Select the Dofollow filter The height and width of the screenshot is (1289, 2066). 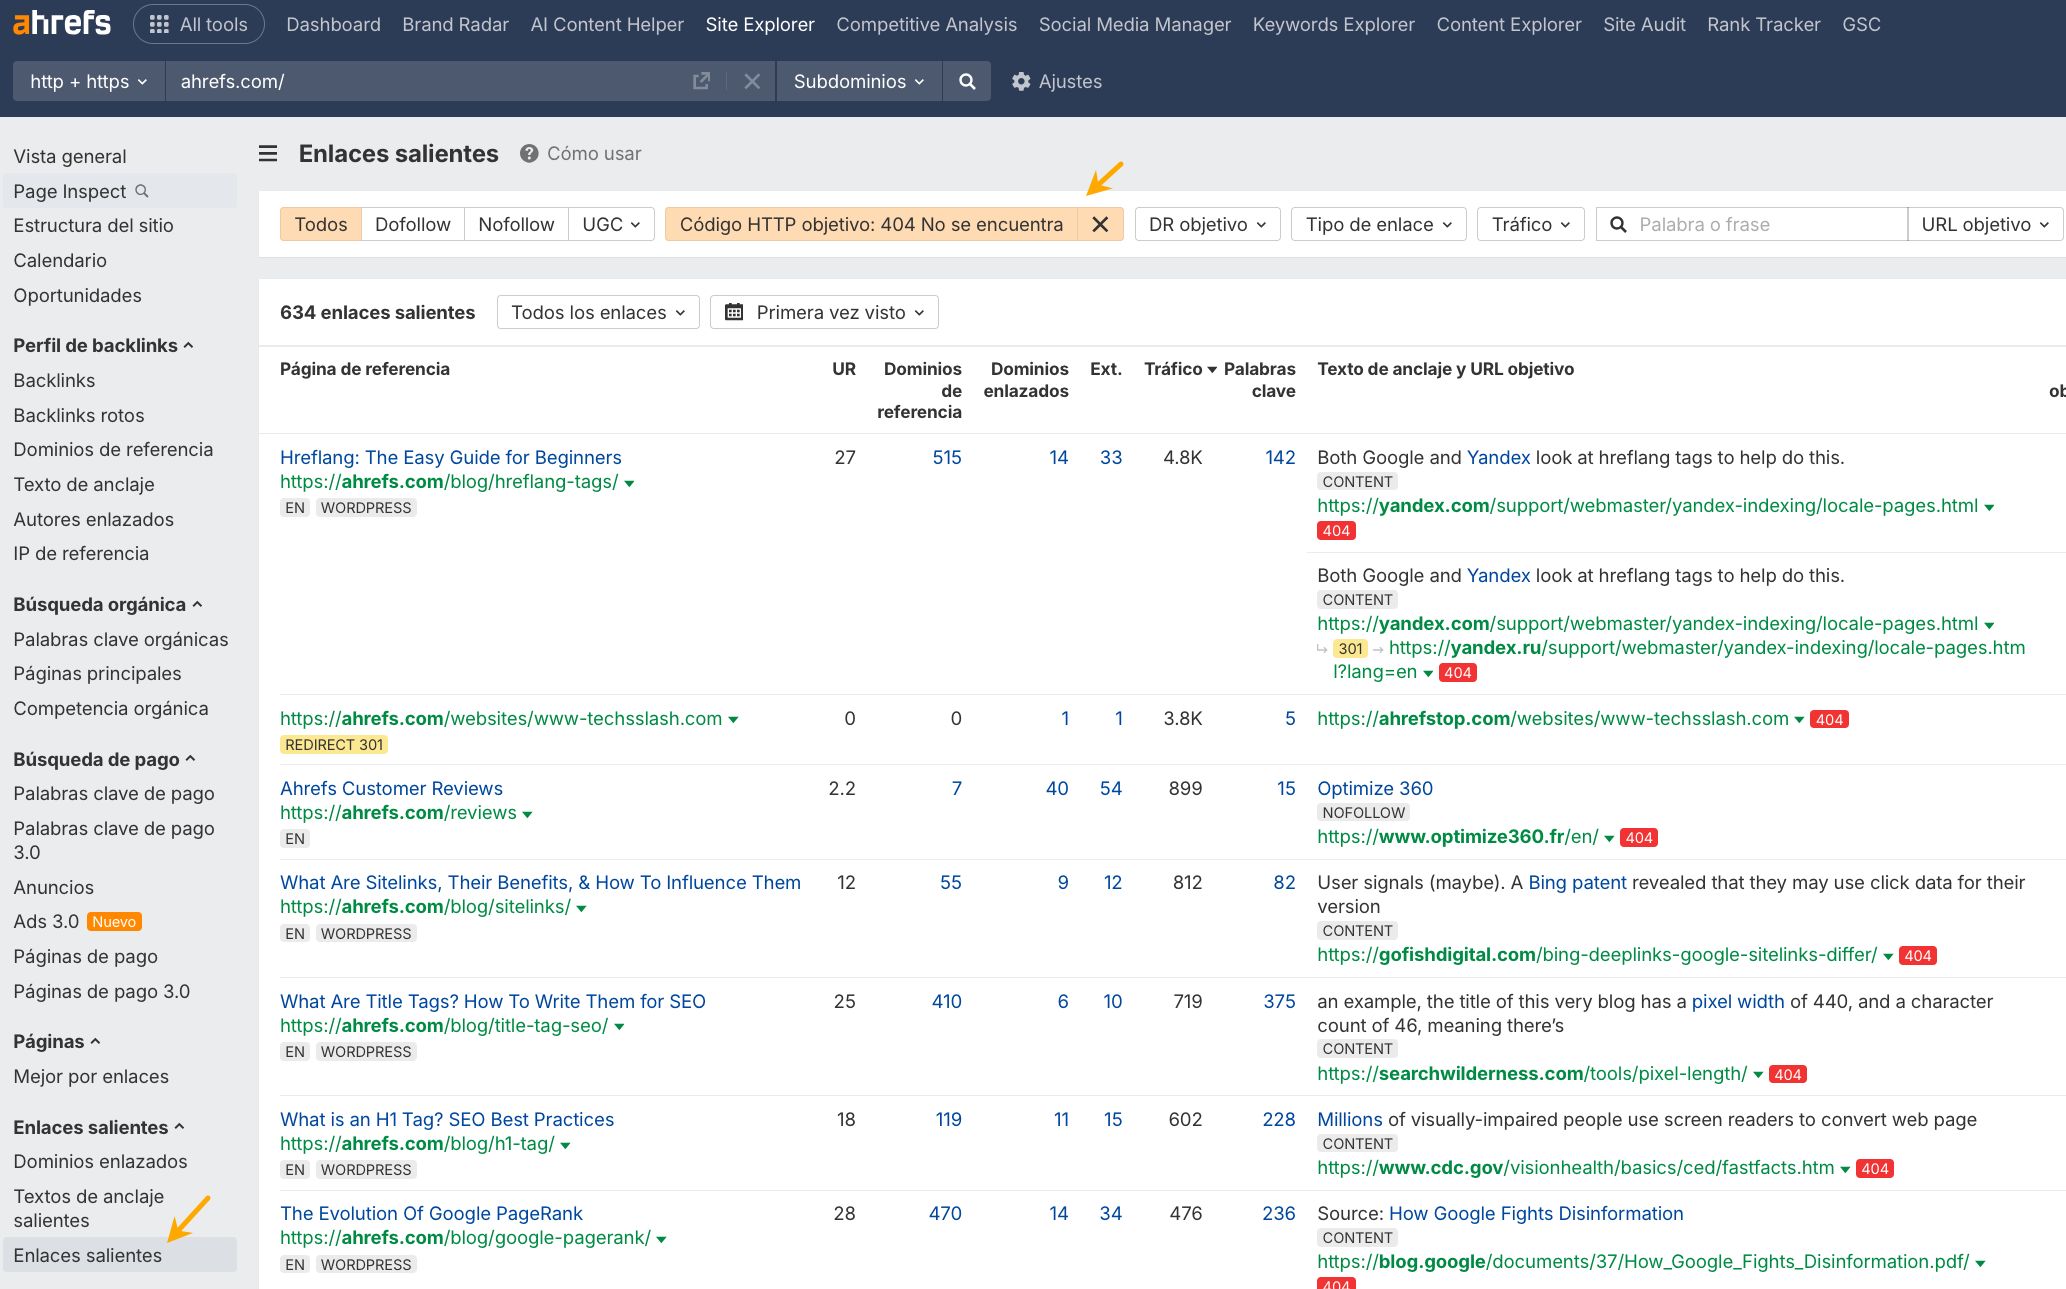tap(412, 225)
